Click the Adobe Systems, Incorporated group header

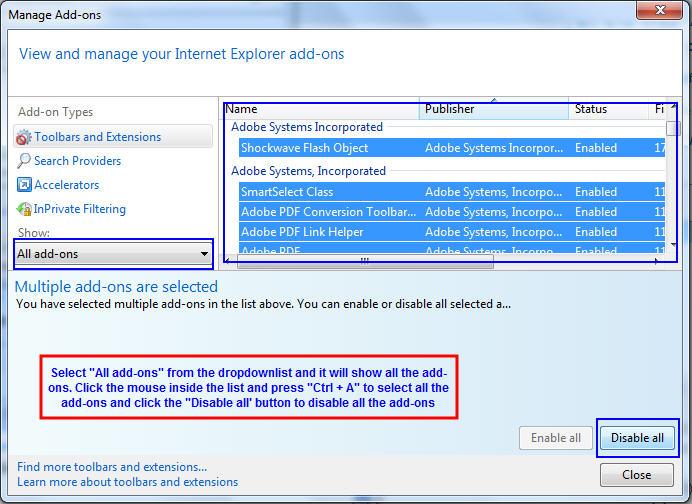(308, 171)
